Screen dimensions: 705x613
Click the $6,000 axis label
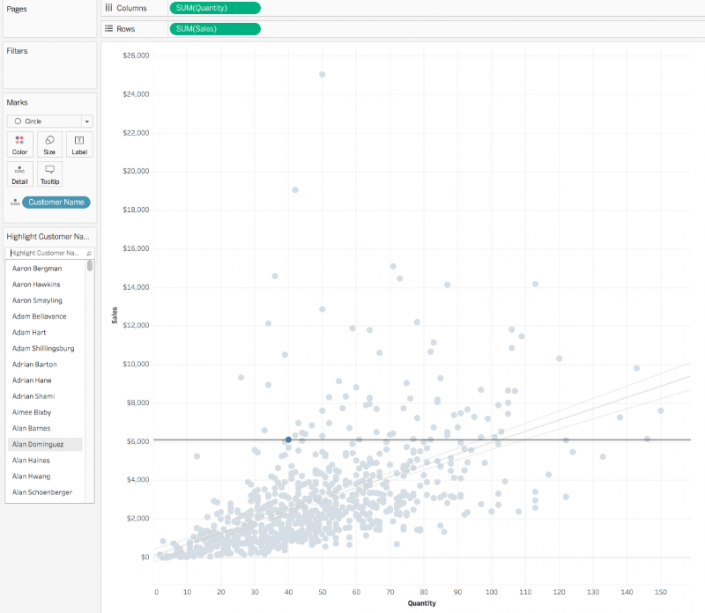tap(138, 441)
